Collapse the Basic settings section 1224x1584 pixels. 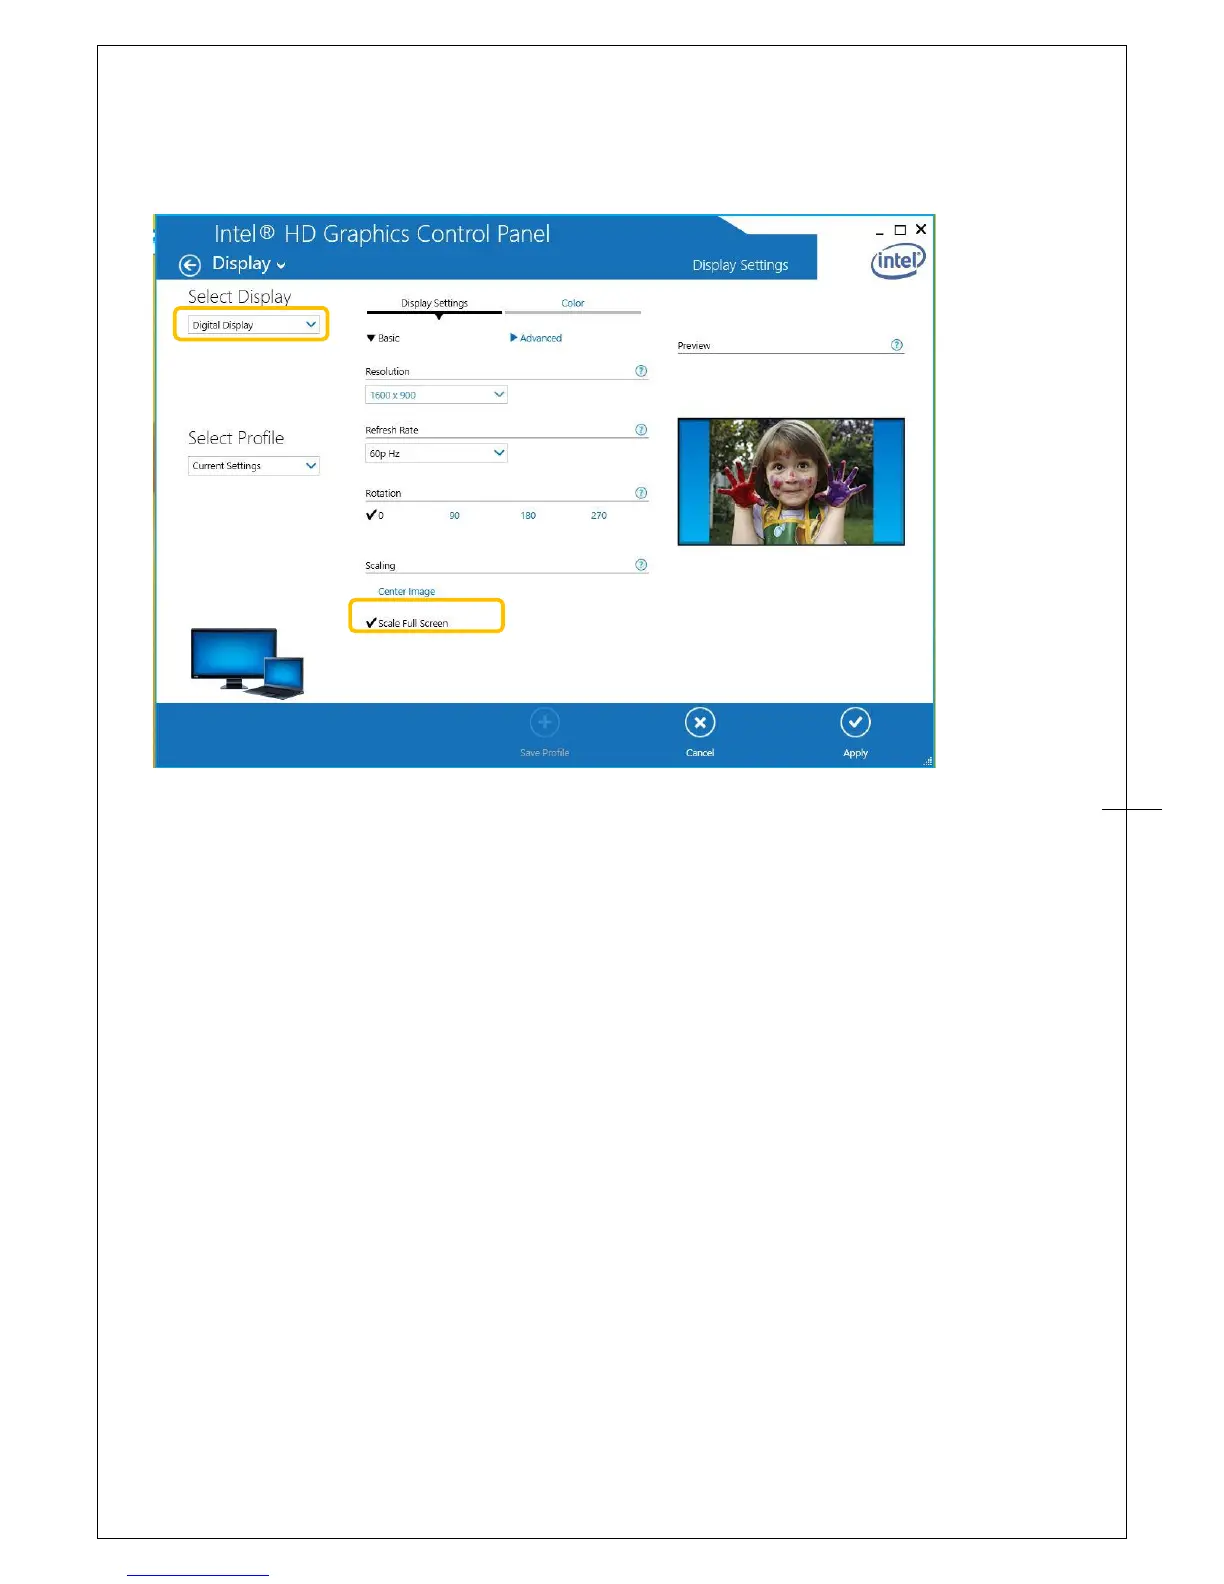click(383, 338)
